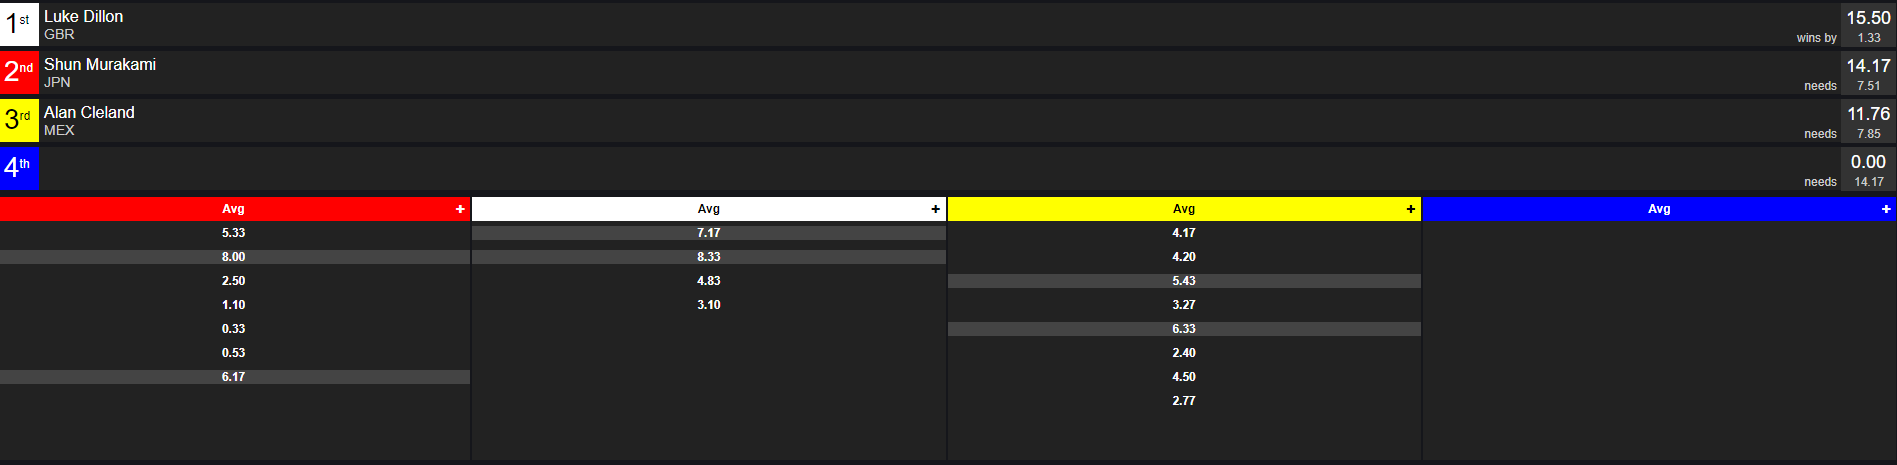Click the white 1st place badge
The height and width of the screenshot is (465, 1897).
click(x=19, y=24)
